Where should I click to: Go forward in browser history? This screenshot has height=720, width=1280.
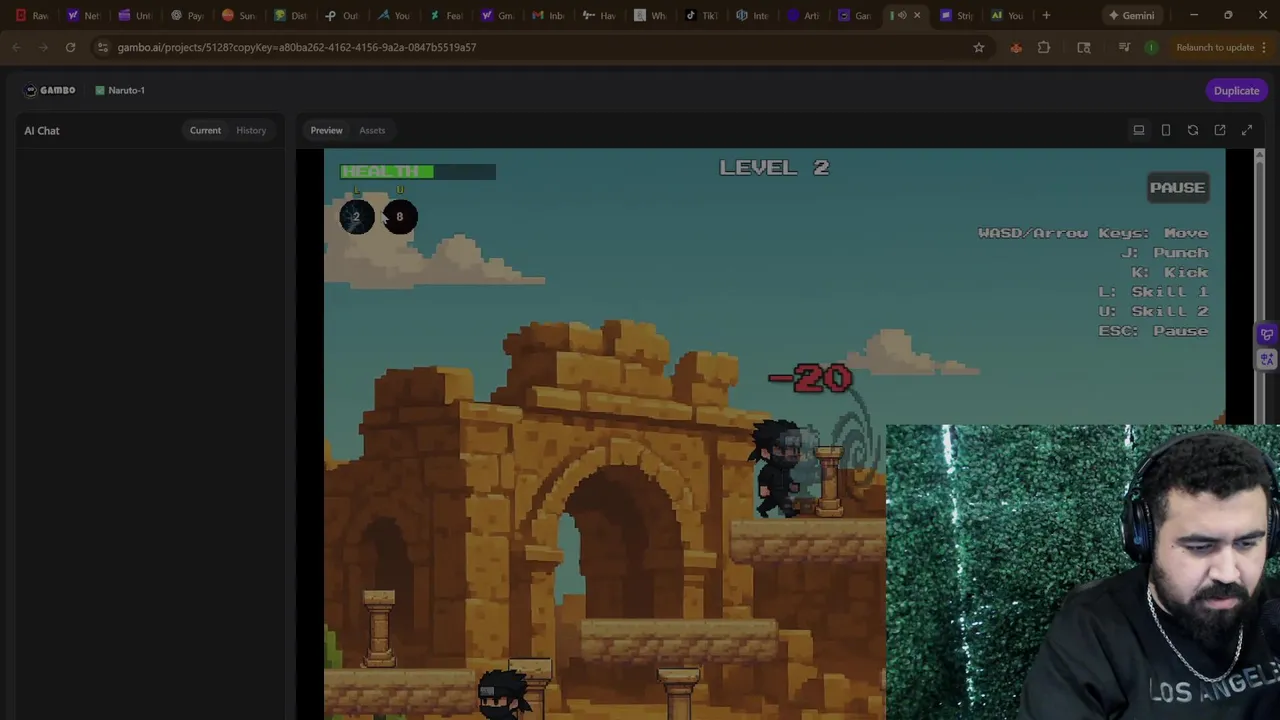(43, 47)
